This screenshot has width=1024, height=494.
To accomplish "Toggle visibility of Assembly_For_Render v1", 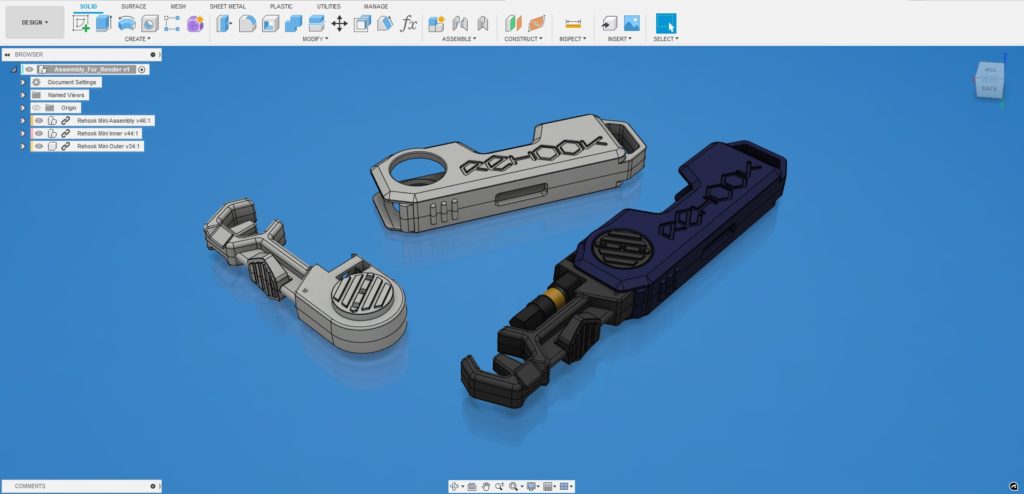I will pyautogui.click(x=29, y=69).
